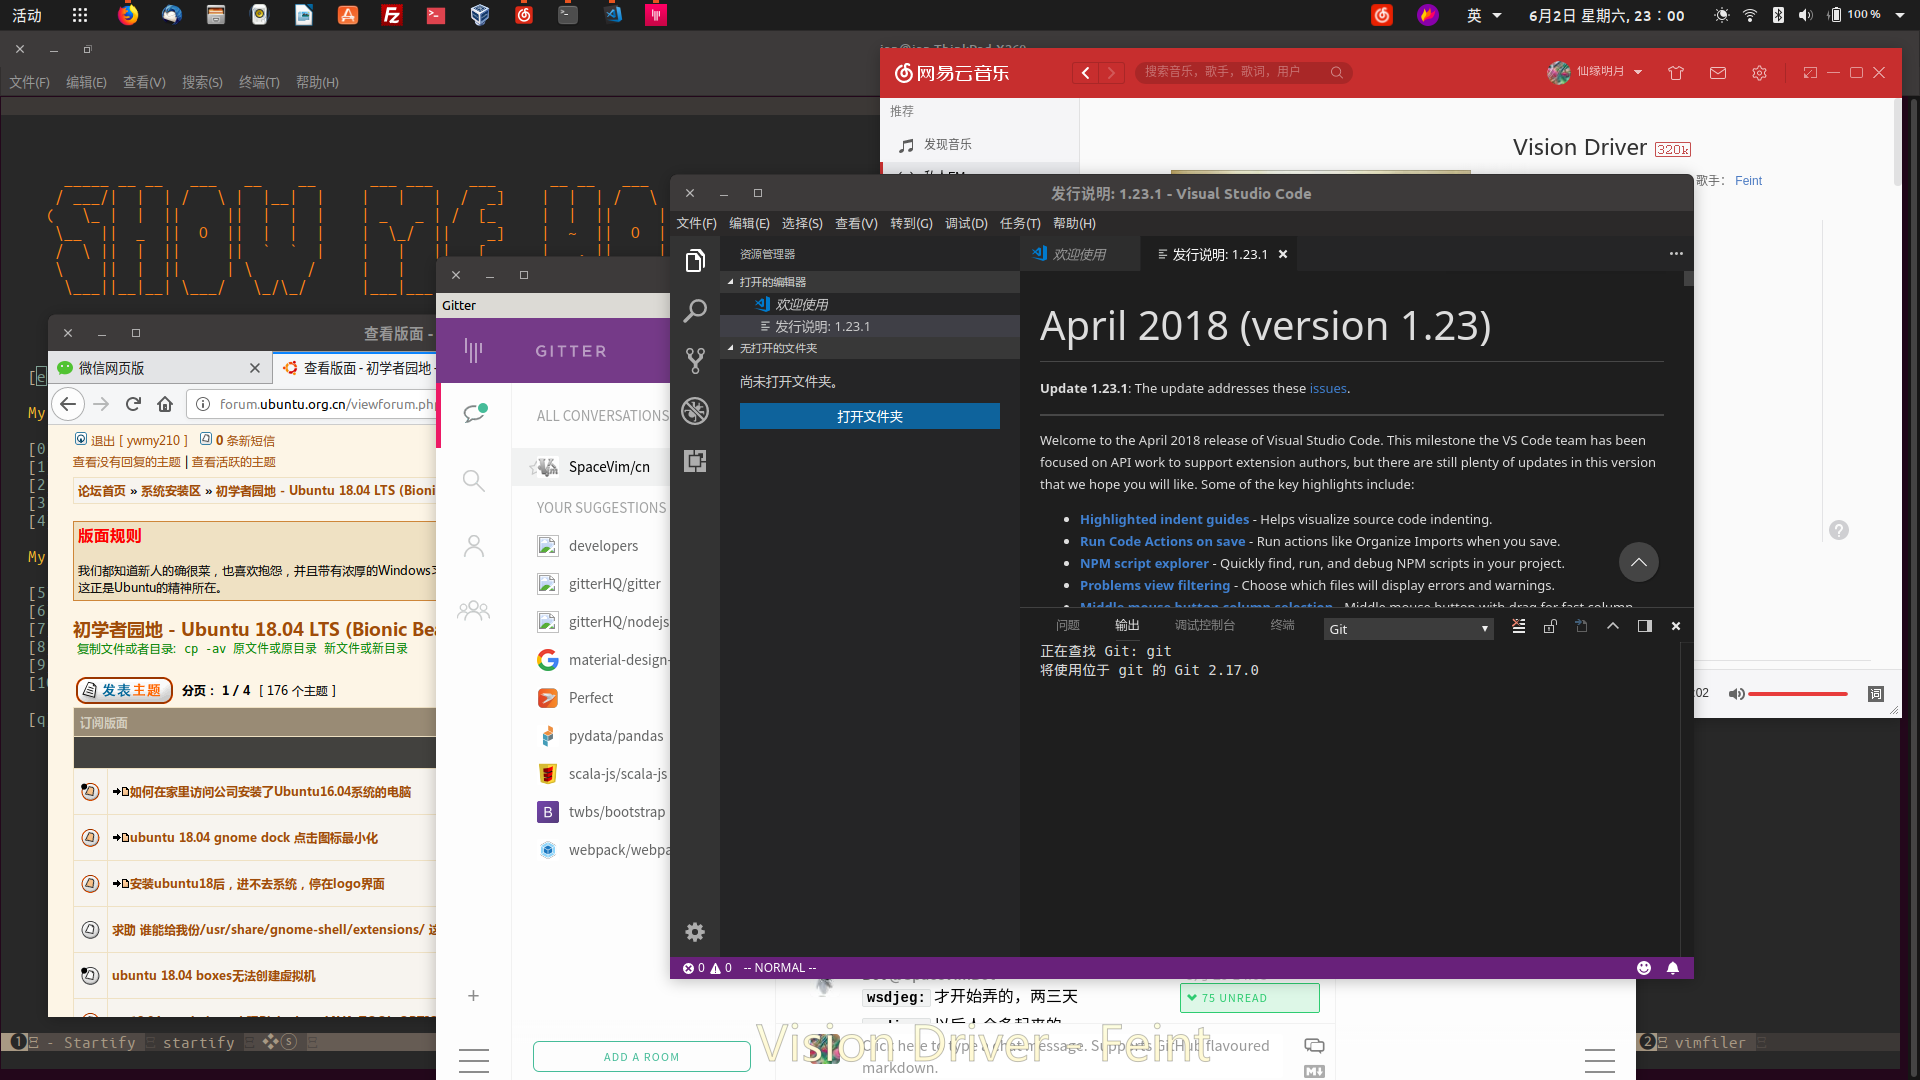Open the NetEase Music skin shirt icon
This screenshot has width=1920, height=1080.
tap(1676, 72)
